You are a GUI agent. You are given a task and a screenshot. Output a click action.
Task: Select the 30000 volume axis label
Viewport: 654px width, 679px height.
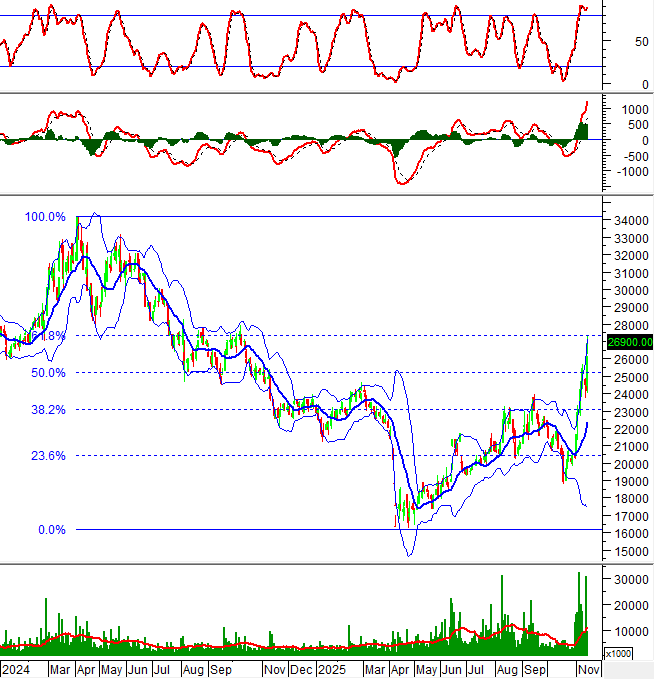point(629,580)
